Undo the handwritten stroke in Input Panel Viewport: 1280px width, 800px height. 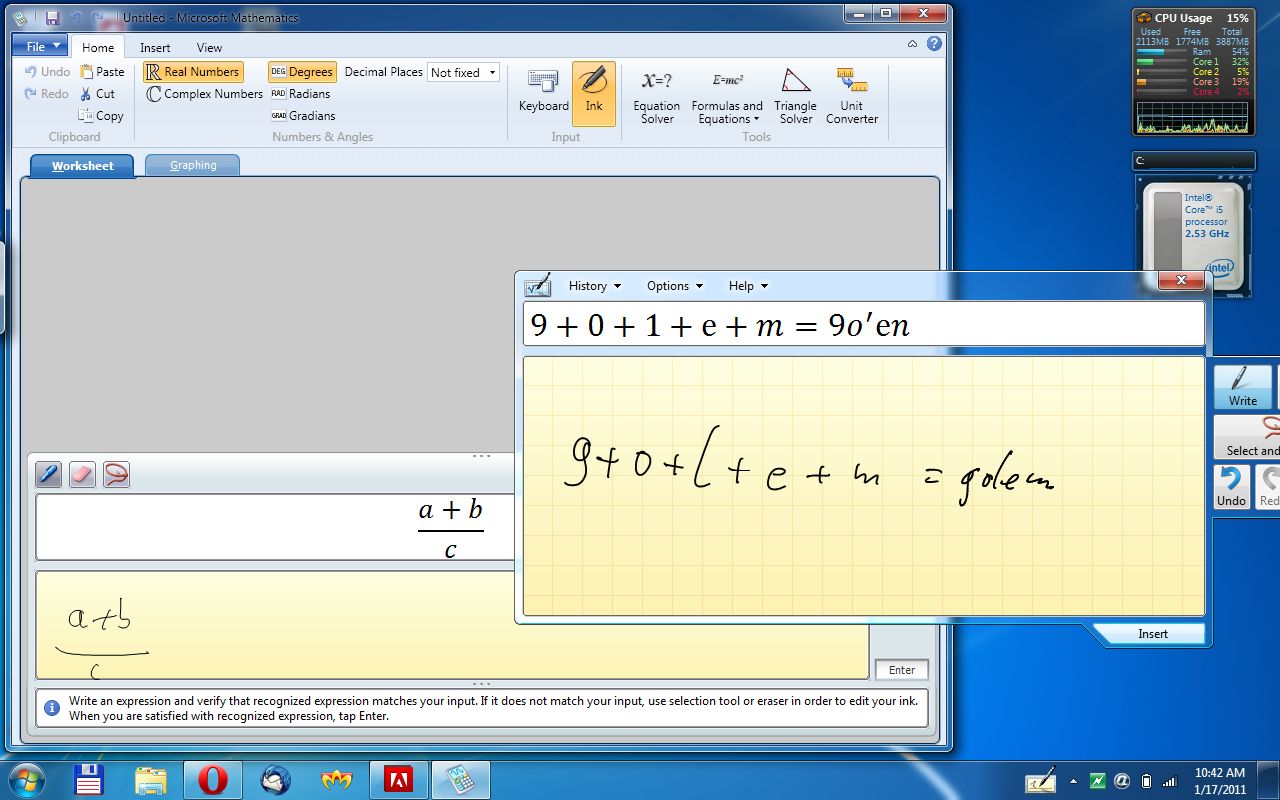(1231, 487)
